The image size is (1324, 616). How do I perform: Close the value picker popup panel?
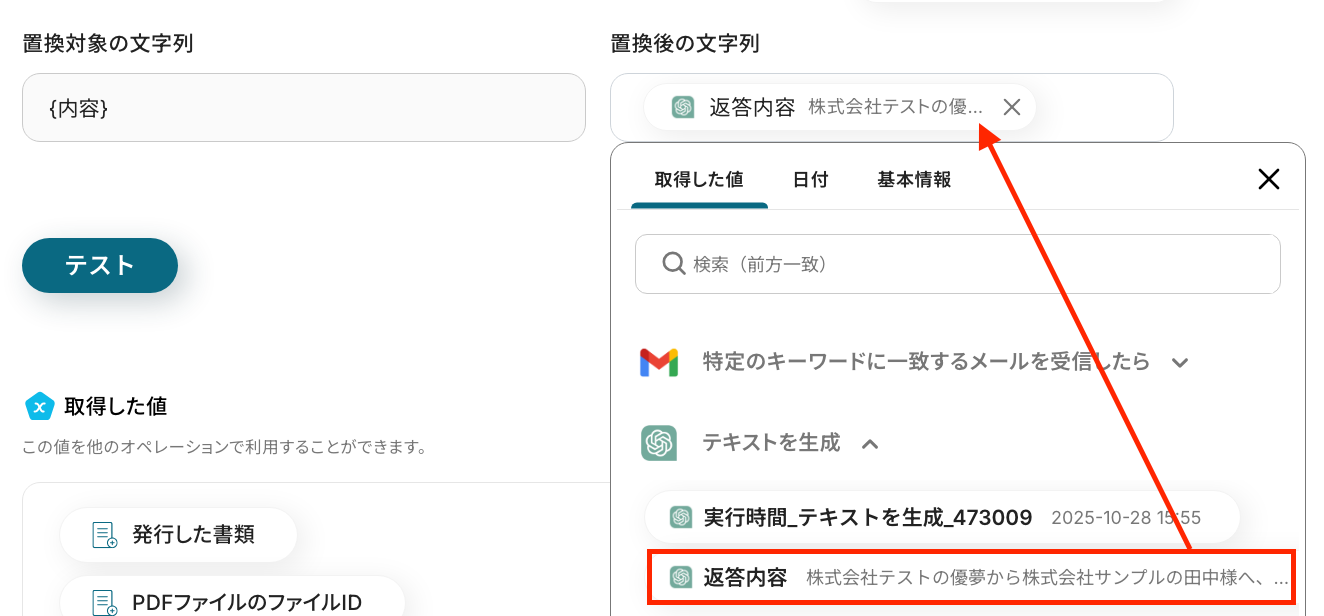point(1268,180)
